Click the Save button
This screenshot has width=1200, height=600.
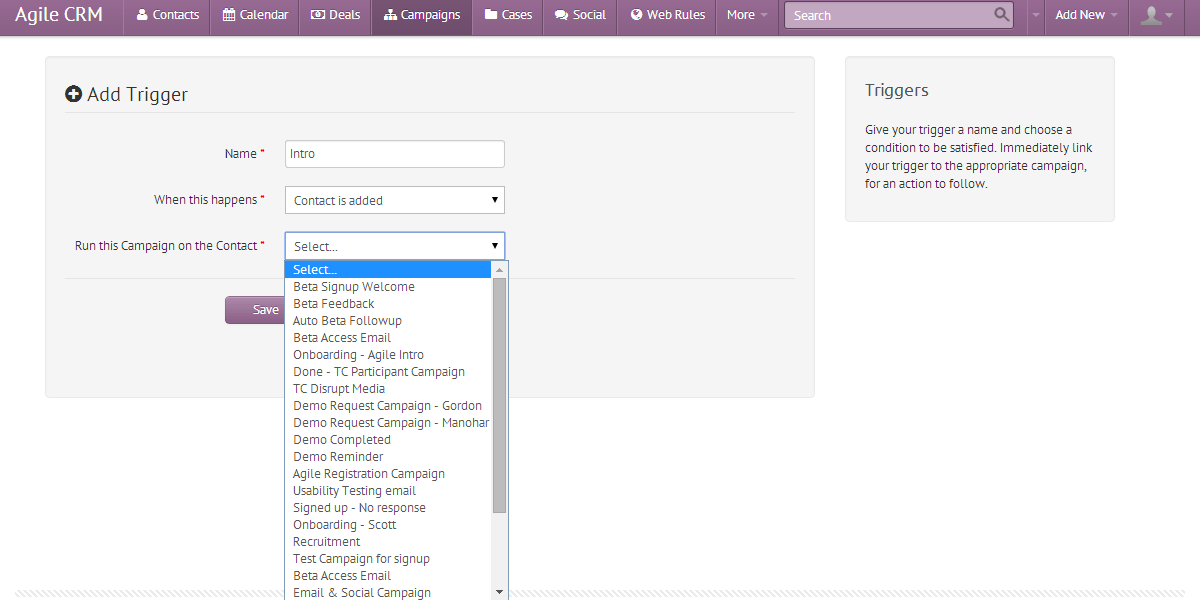click(x=255, y=310)
